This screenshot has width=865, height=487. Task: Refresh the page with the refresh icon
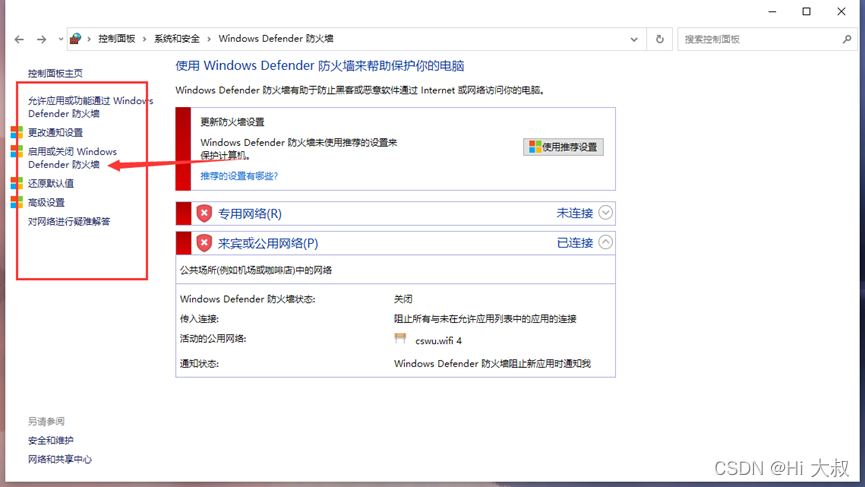(x=659, y=39)
